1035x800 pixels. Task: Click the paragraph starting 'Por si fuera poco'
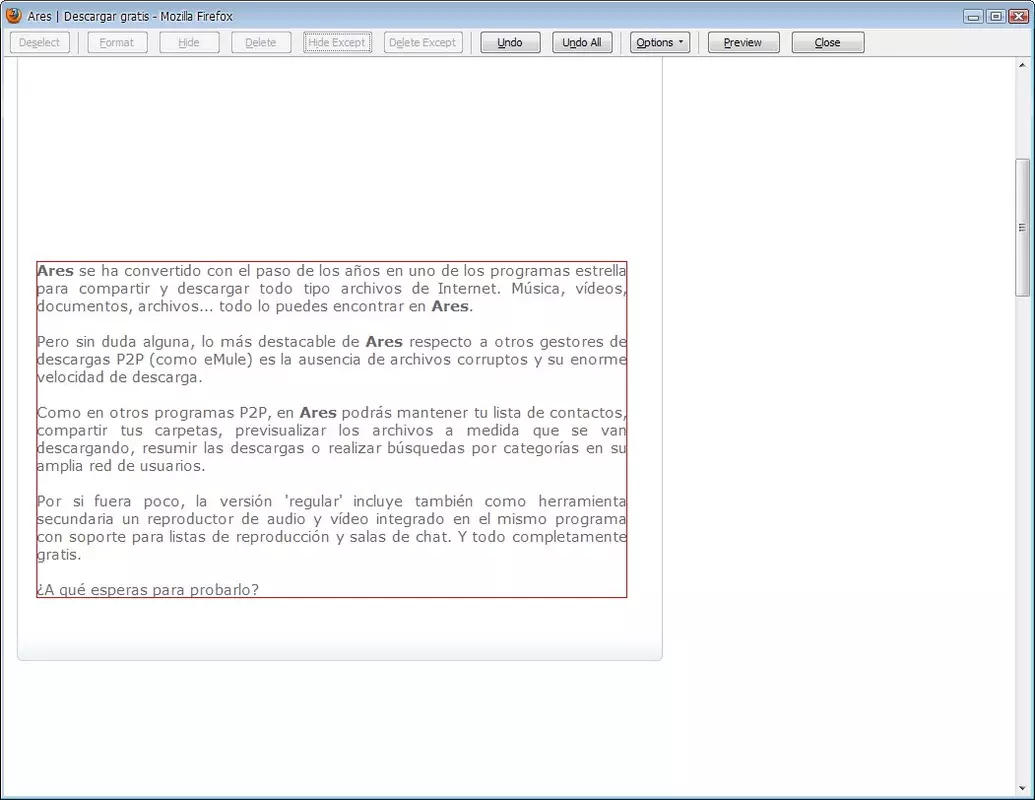(331, 527)
